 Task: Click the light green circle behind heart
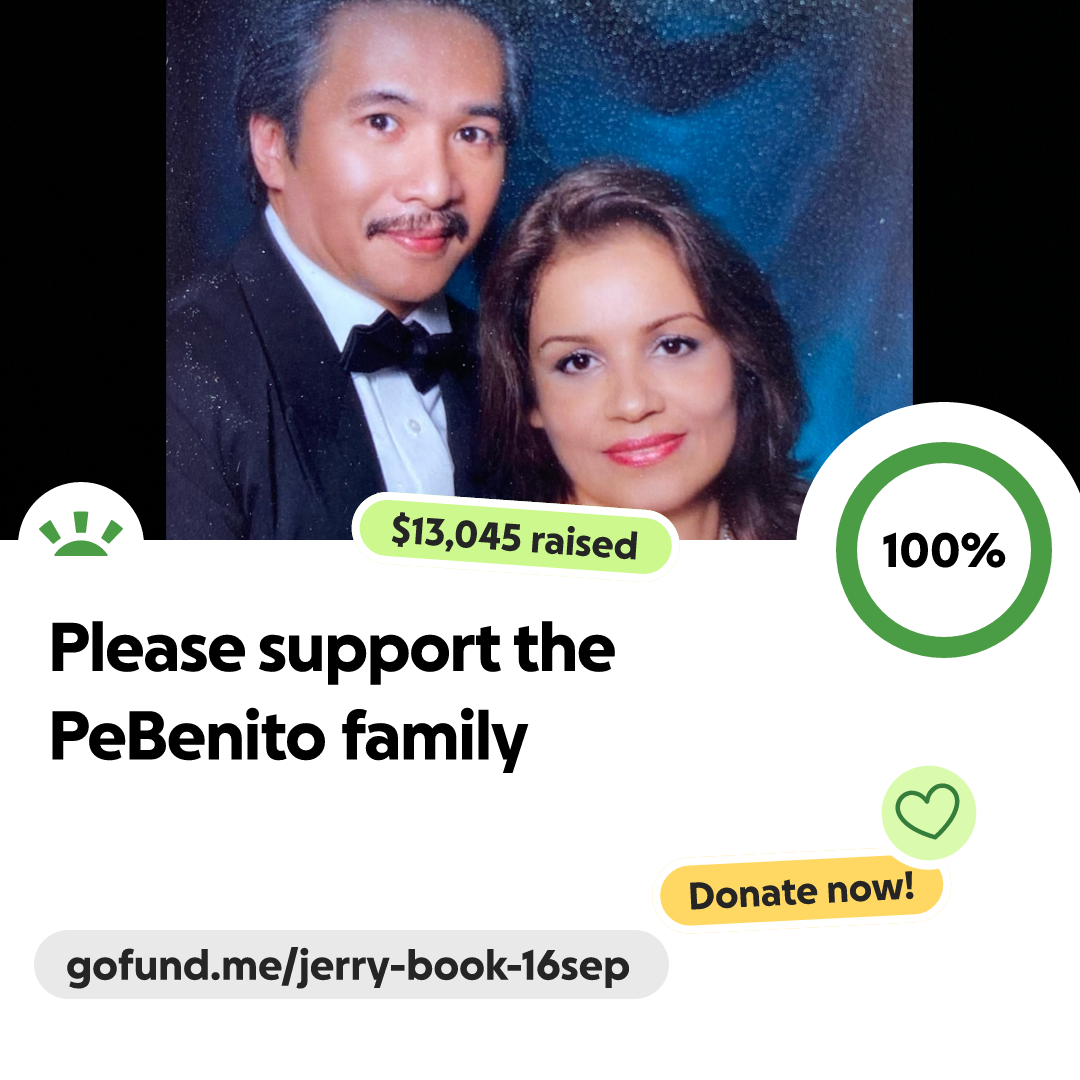pos(928,813)
